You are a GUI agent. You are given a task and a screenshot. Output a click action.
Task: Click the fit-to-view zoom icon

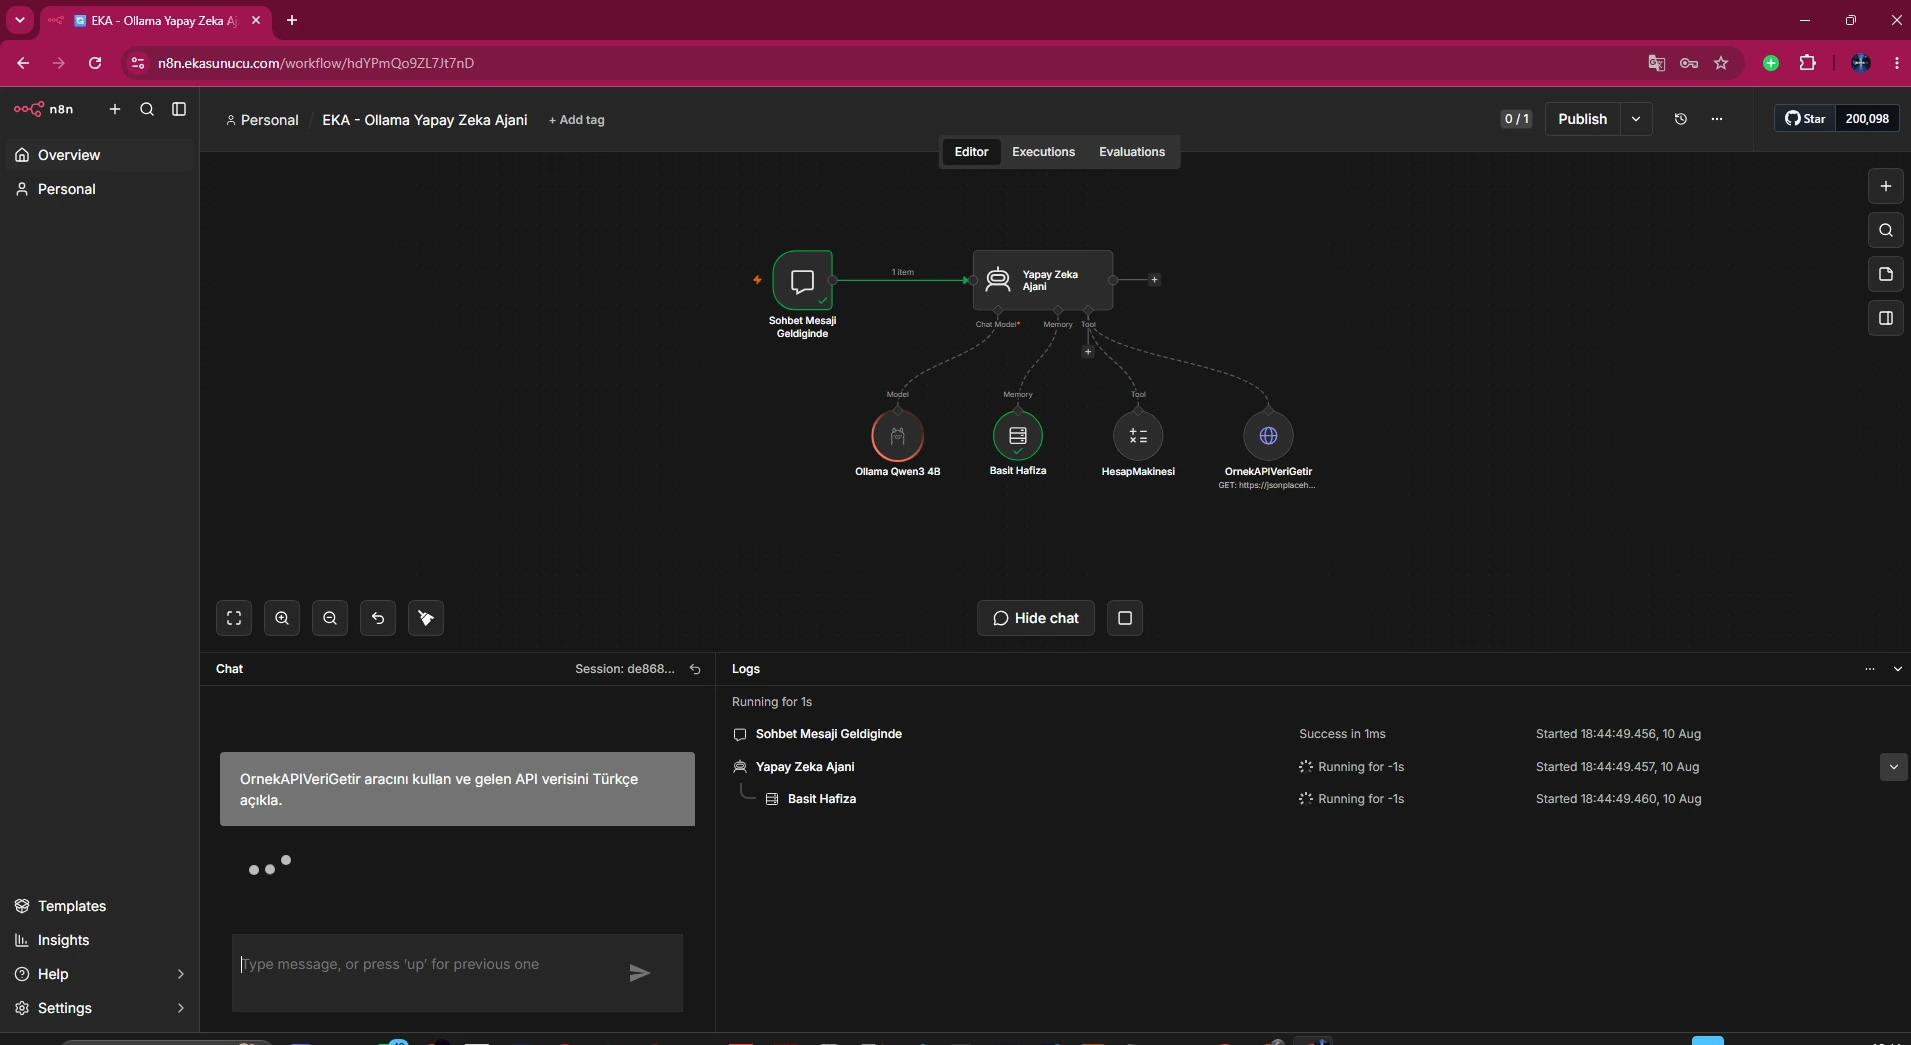pos(234,618)
